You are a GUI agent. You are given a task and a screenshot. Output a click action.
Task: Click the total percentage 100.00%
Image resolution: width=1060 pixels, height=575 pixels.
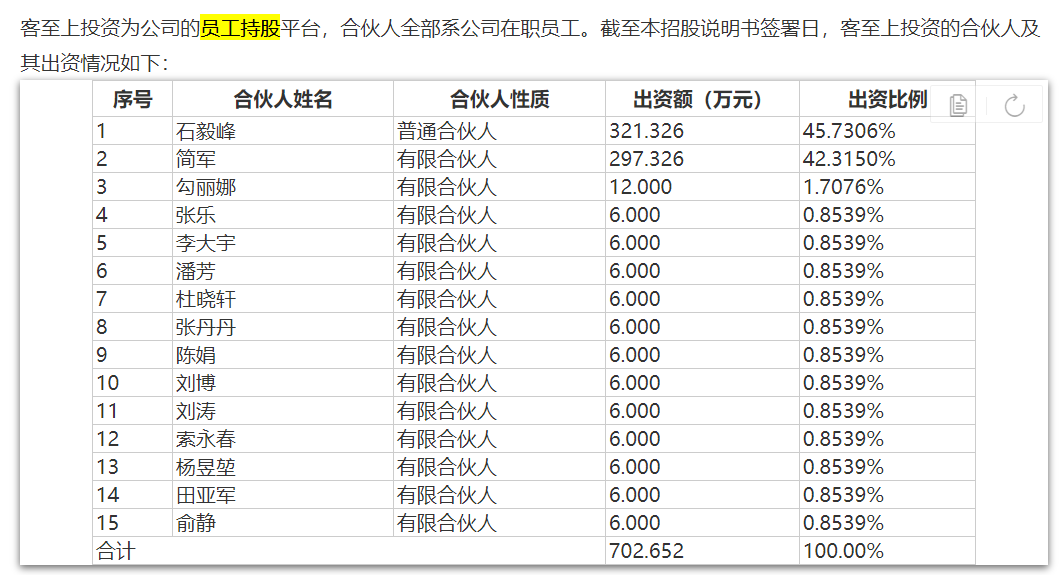(843, 551)
